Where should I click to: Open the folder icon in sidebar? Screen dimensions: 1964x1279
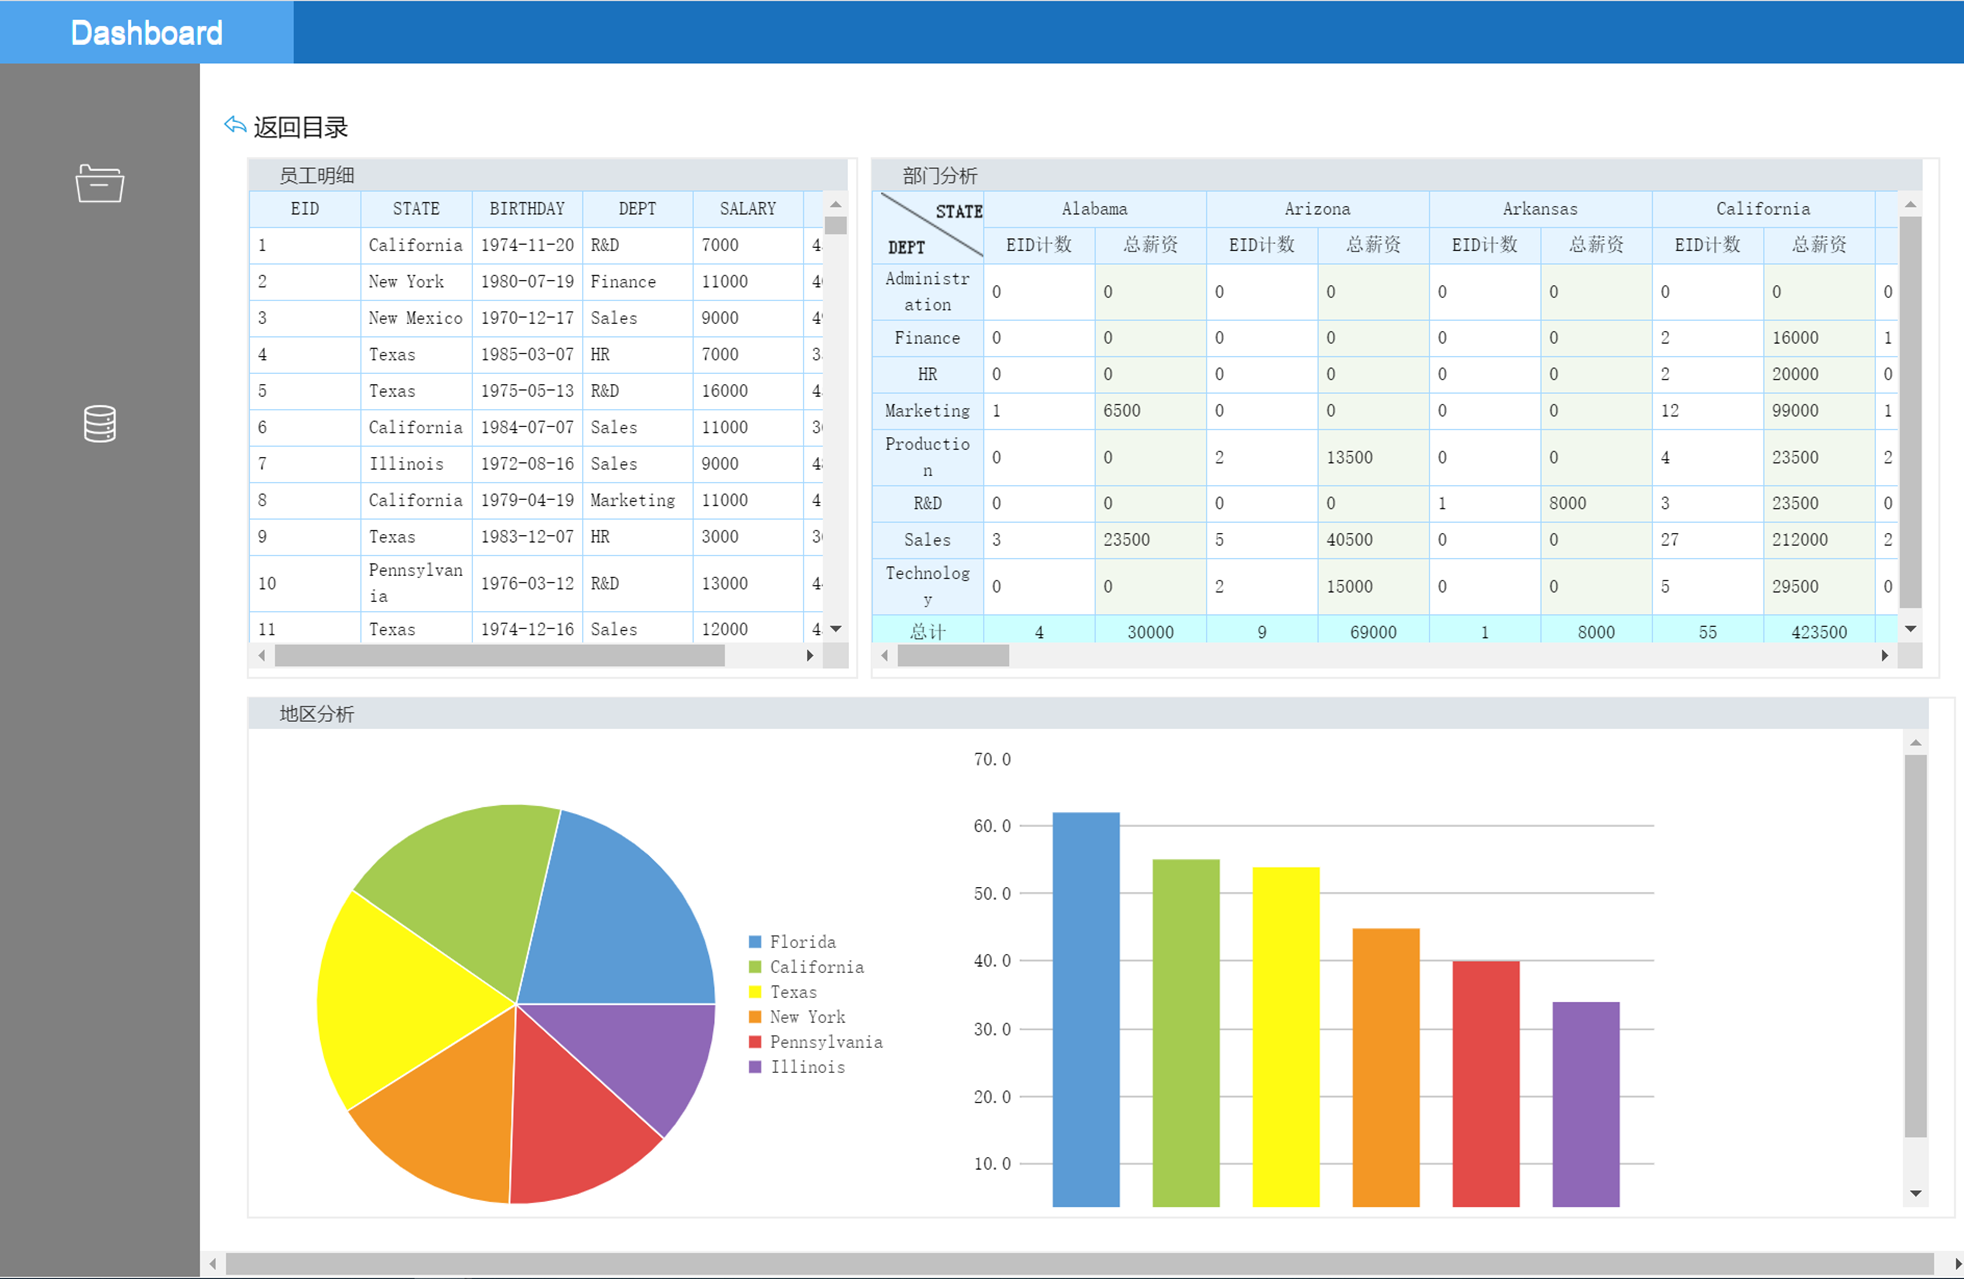pos(99,184)
